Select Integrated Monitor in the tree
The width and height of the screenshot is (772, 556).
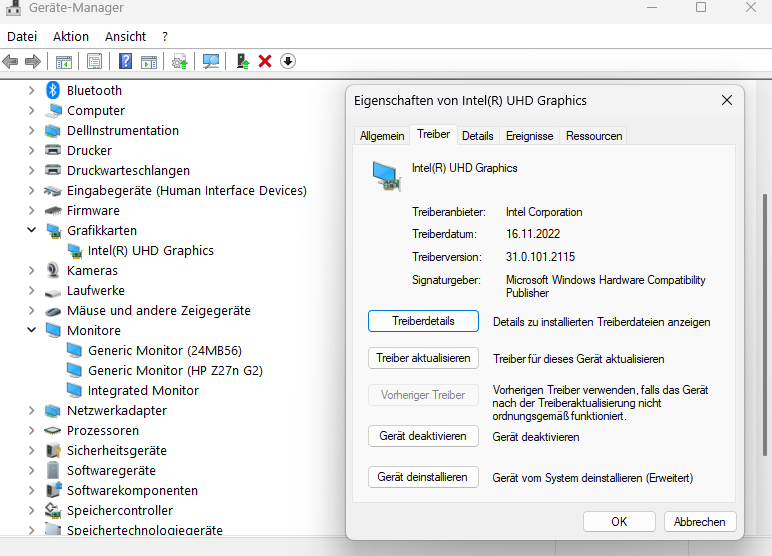click(x=143, y=391)
